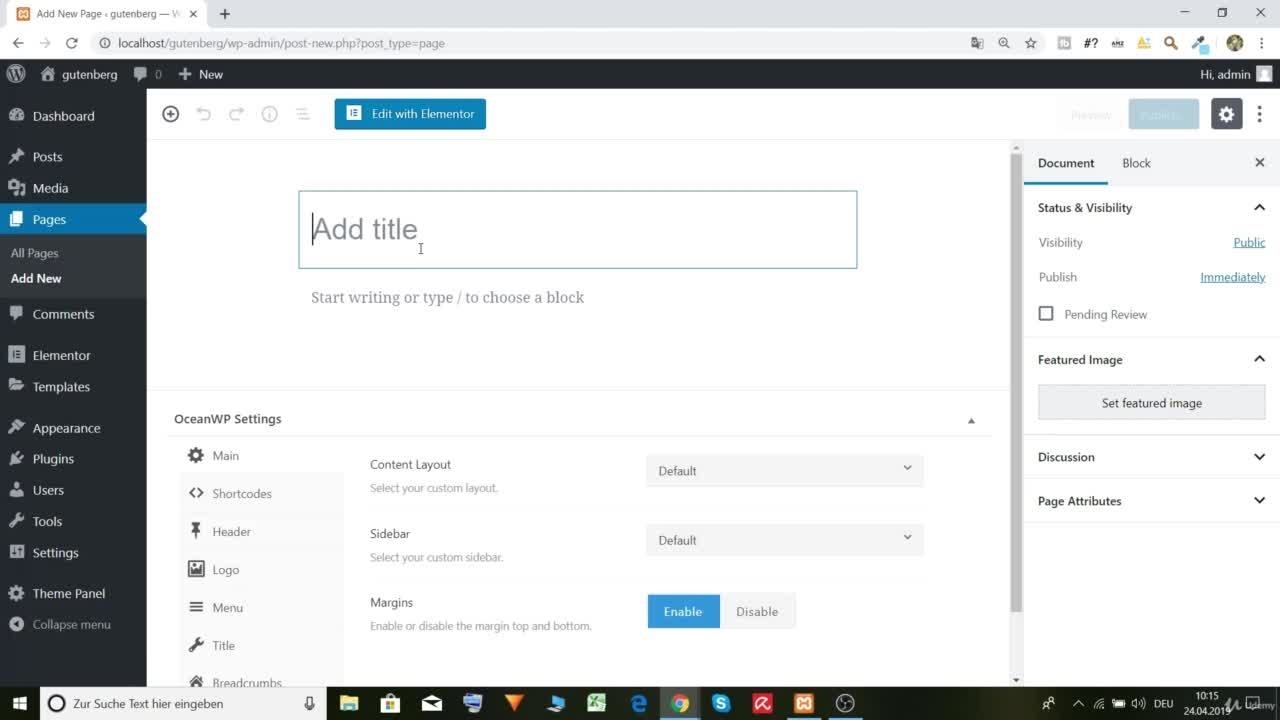Open block navigation list icon

point(302,114)
